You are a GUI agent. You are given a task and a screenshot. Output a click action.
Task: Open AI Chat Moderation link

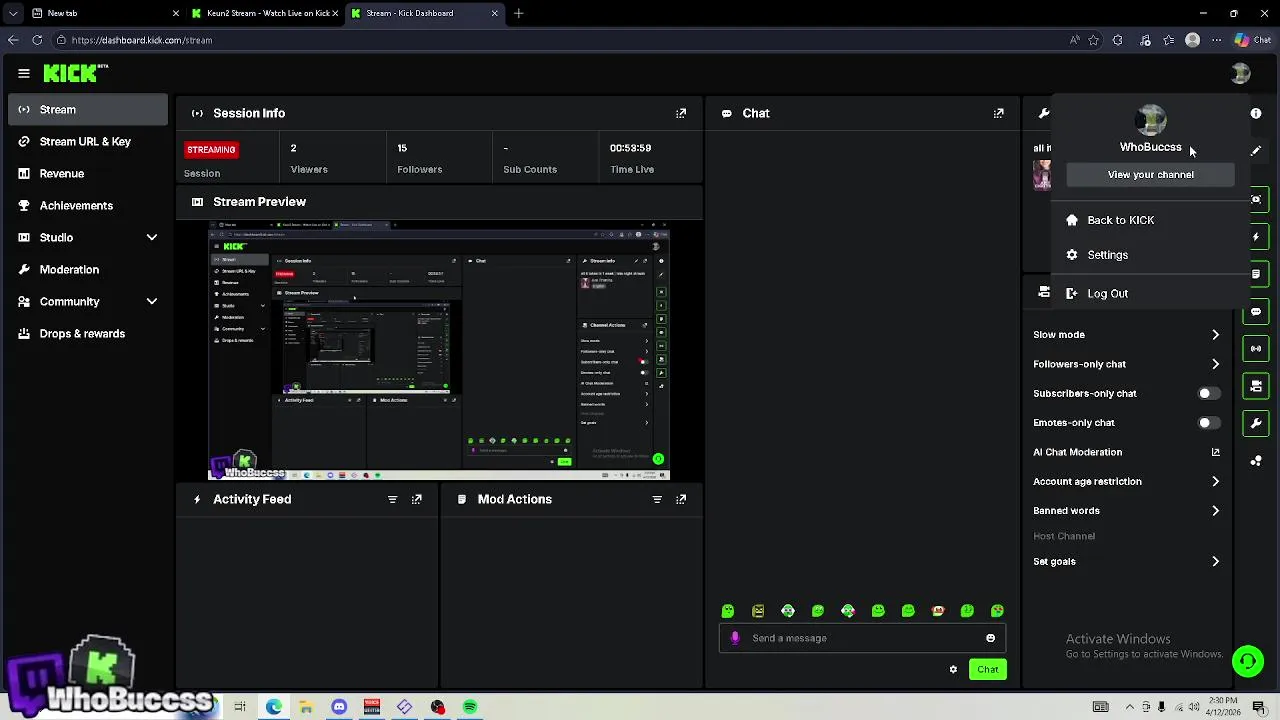pos(1127,452)
